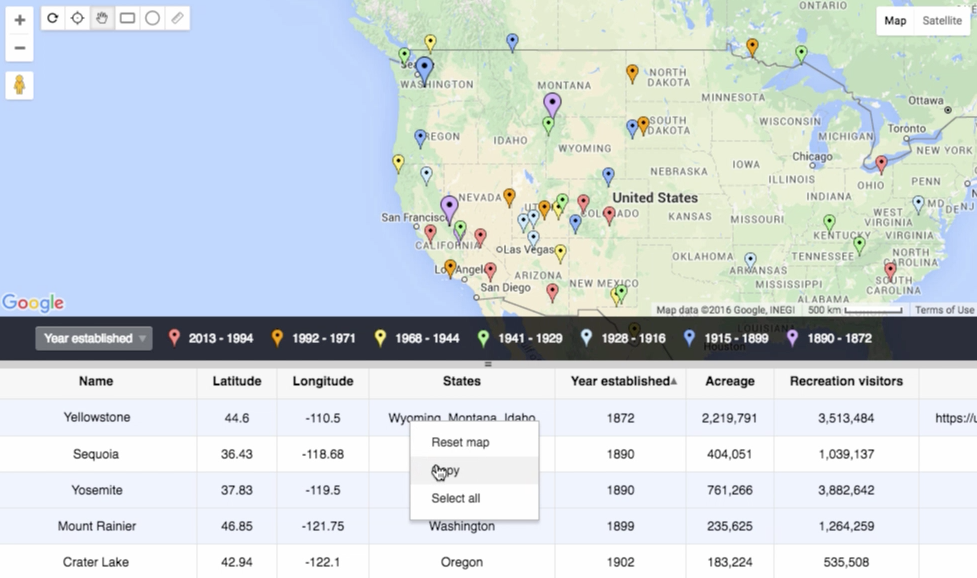Click the yellow pin near Las Vegas
This screenshot has height=578, width=977.
tap(560, 252)
